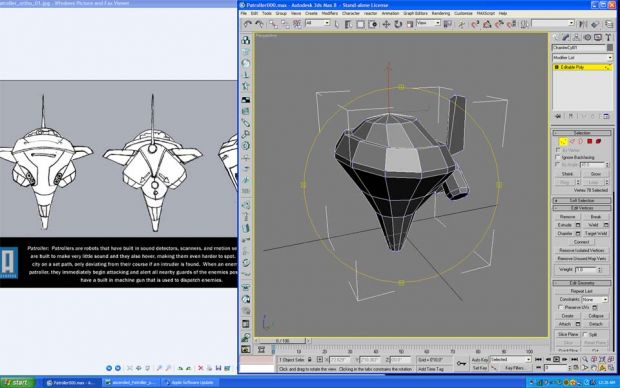
Task: Click the Collapse button in Edit Geometry
Action: (595, 316)
